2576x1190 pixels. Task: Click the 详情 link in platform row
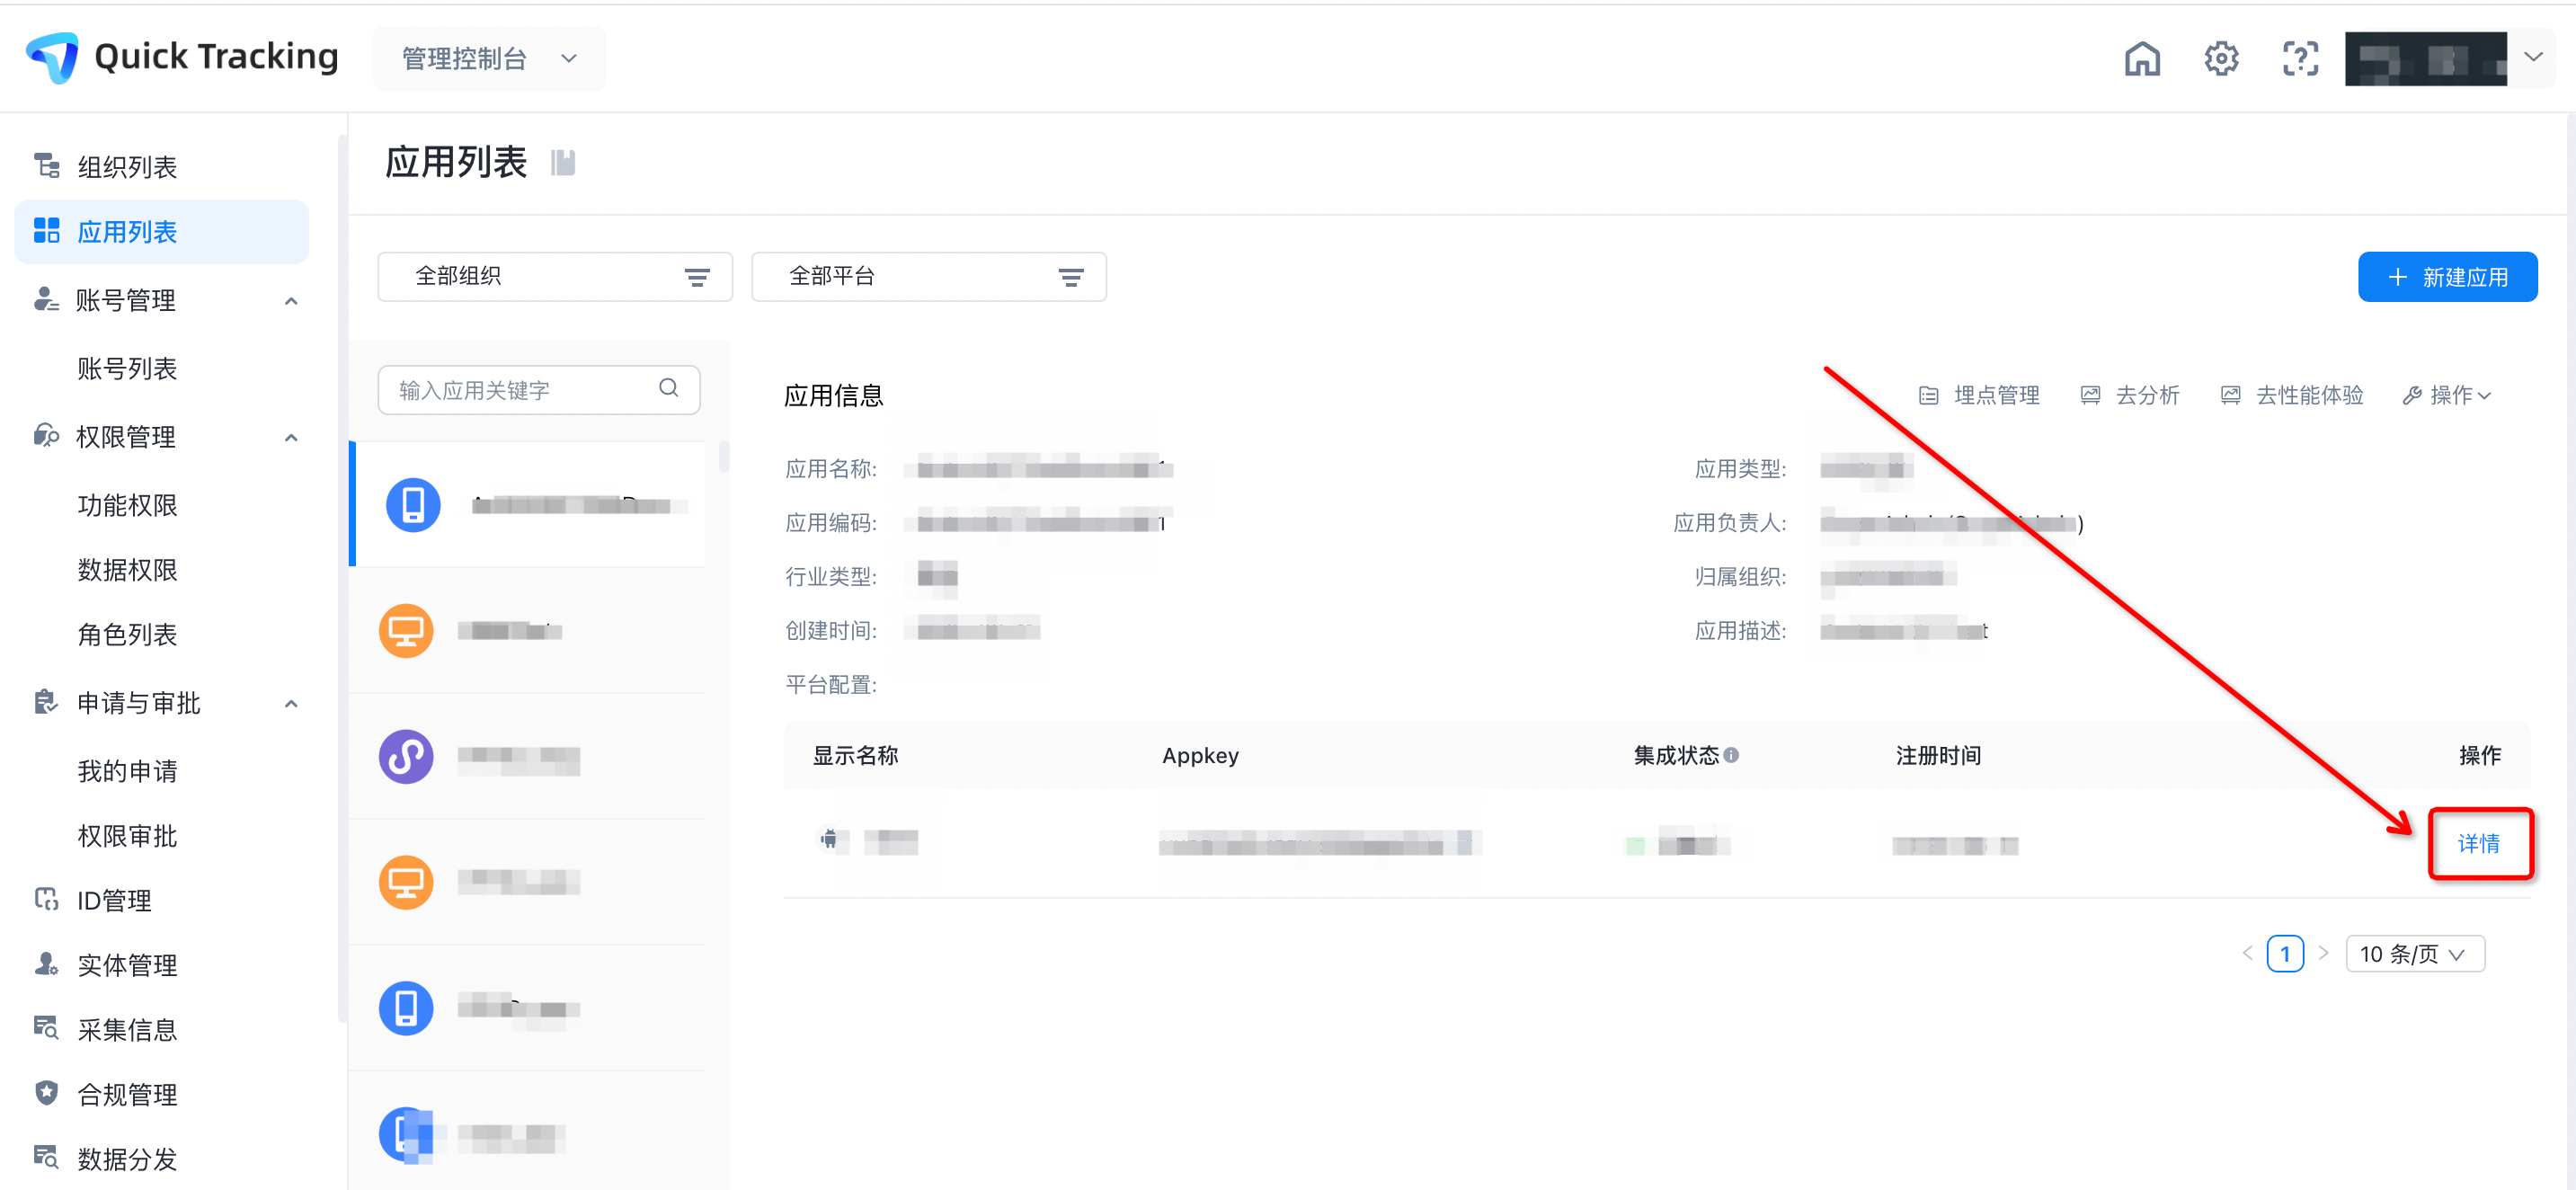(2478, 844)
